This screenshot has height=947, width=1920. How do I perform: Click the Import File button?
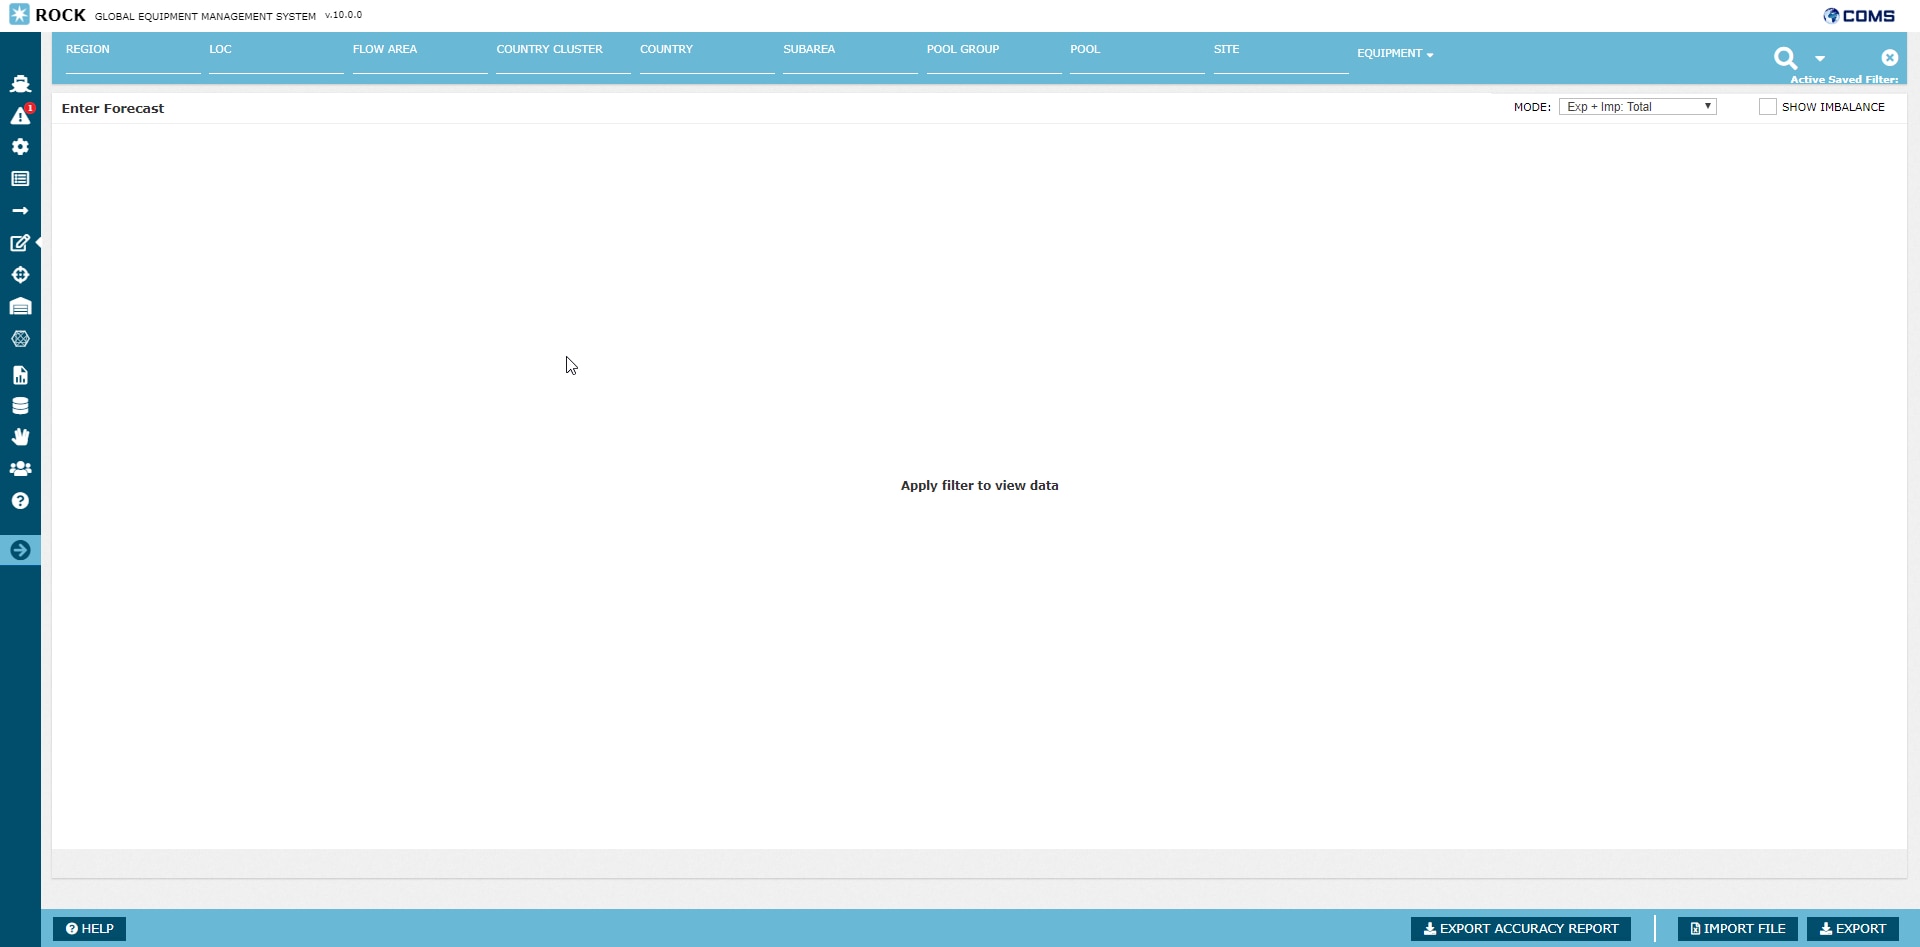click(1737, 929)
